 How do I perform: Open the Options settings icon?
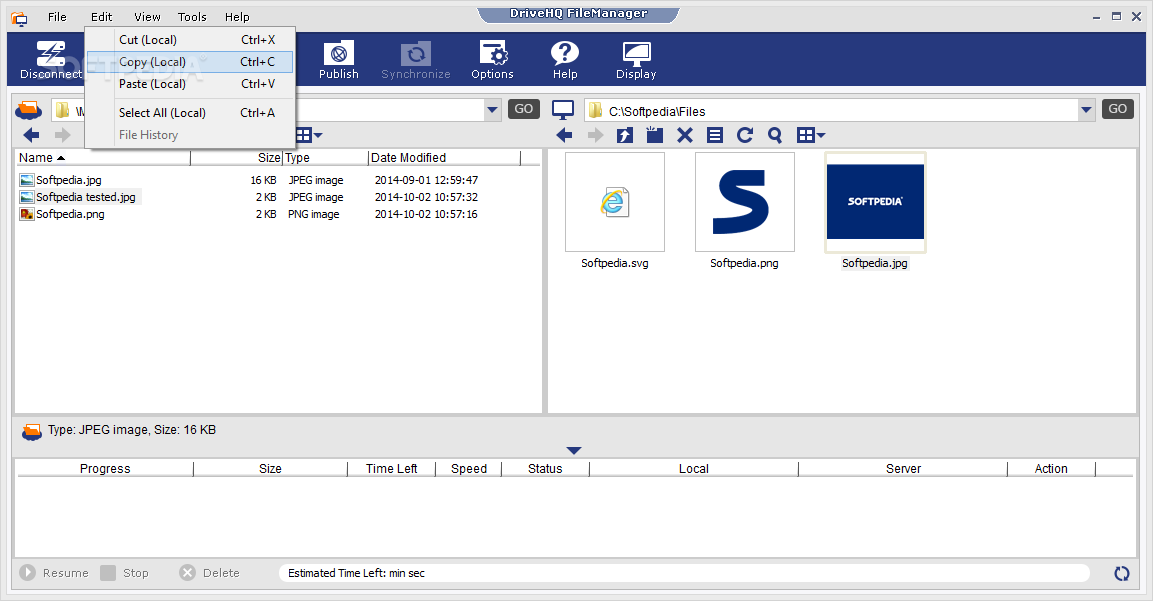coord(493,60)
